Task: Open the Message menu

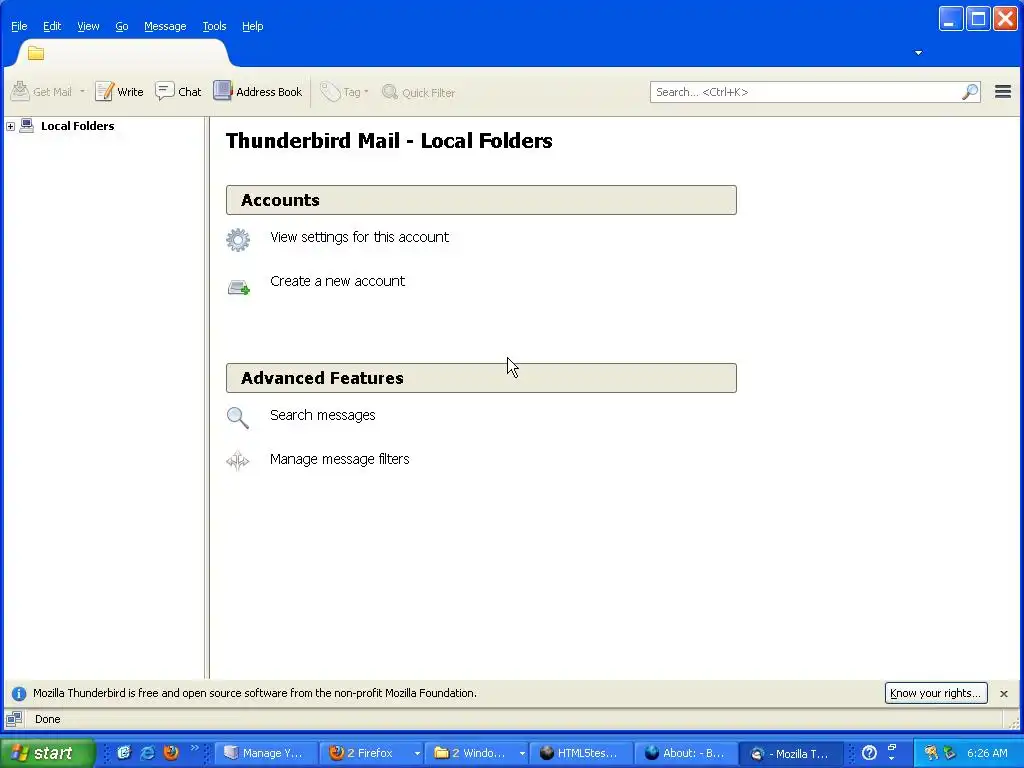Action: [x=165, y=26]
